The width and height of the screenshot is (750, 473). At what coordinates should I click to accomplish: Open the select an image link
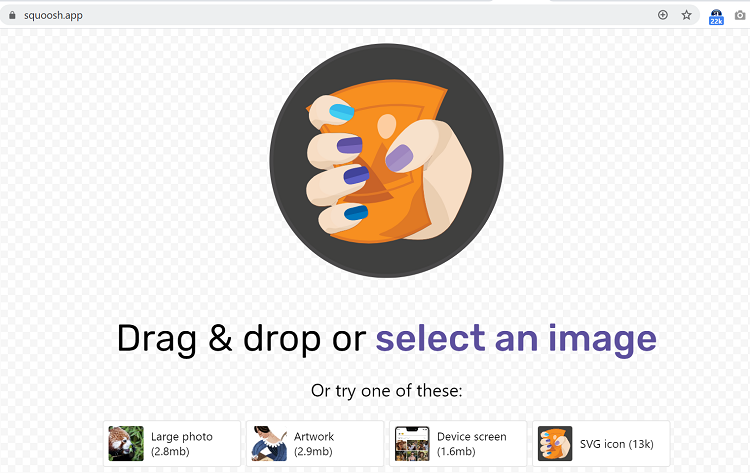point(516,339)
